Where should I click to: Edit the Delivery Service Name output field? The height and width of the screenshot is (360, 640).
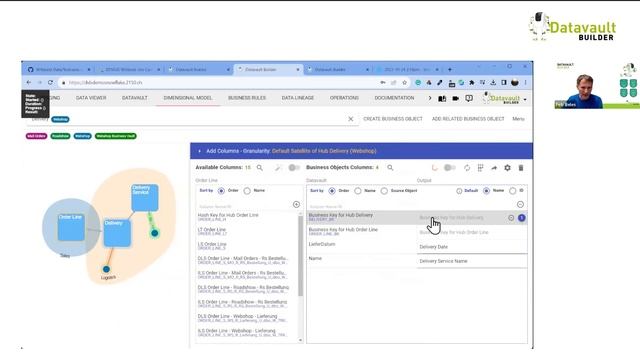click(472, 261)
